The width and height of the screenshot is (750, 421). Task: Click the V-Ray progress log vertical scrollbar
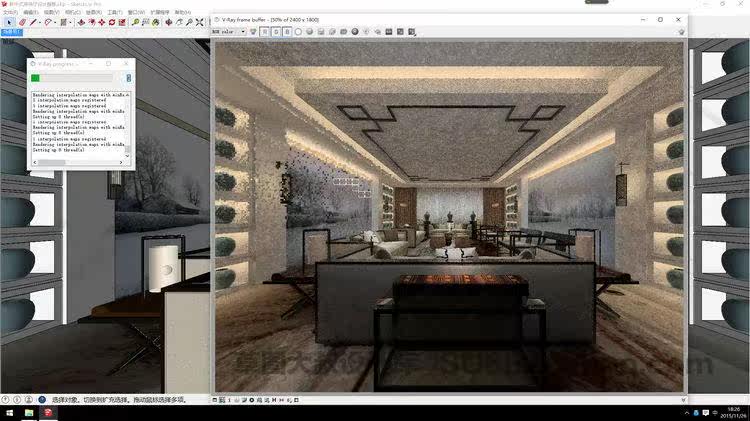(127, 125)
